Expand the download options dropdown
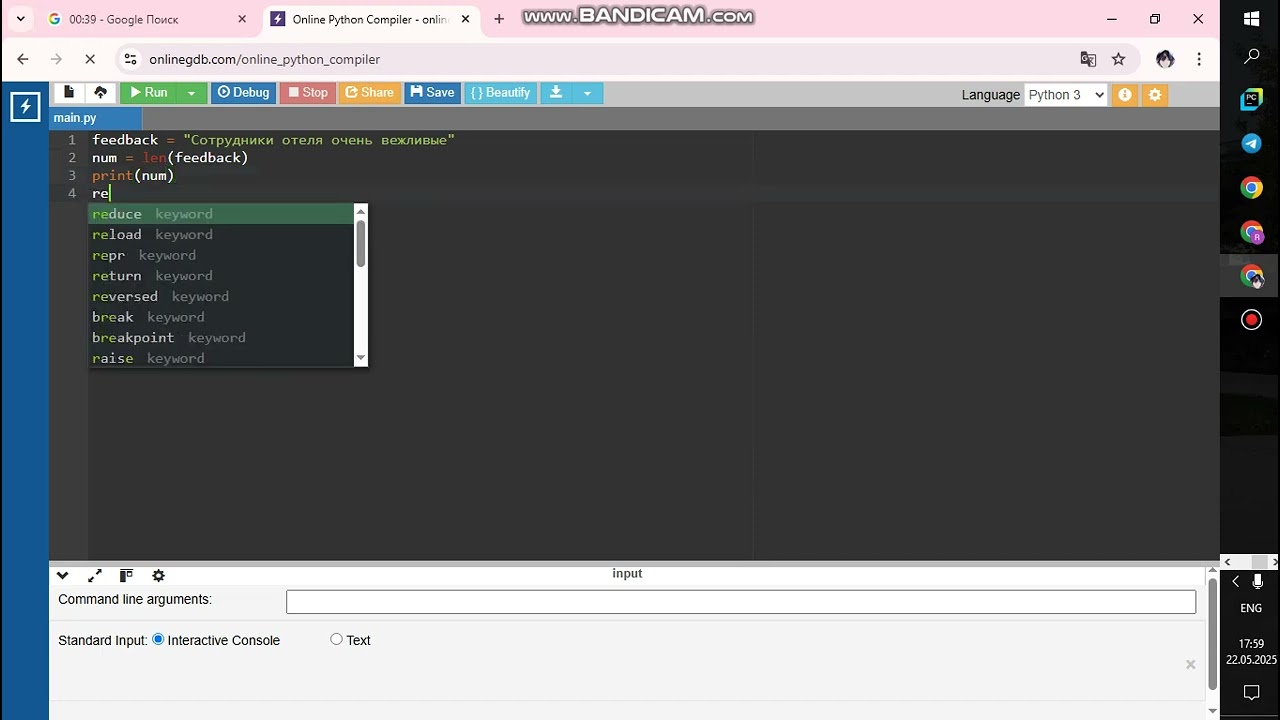Screen dimensions: 1280x720 click(x=587, y=93)
